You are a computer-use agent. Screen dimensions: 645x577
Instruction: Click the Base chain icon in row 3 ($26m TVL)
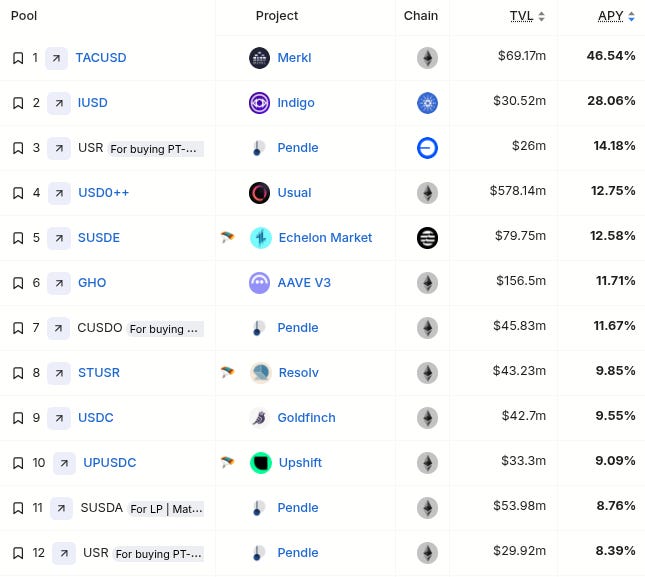[427, 148]
